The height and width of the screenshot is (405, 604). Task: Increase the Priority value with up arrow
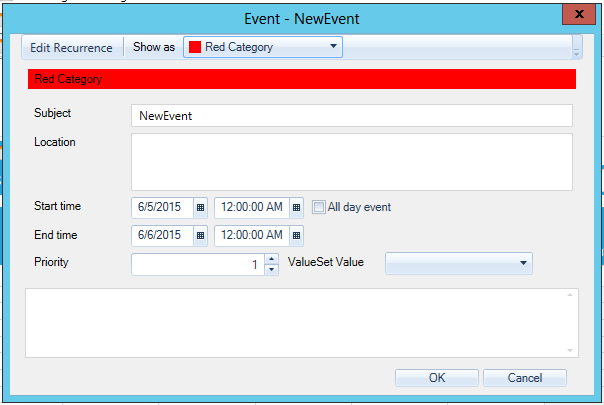point(271,259)
